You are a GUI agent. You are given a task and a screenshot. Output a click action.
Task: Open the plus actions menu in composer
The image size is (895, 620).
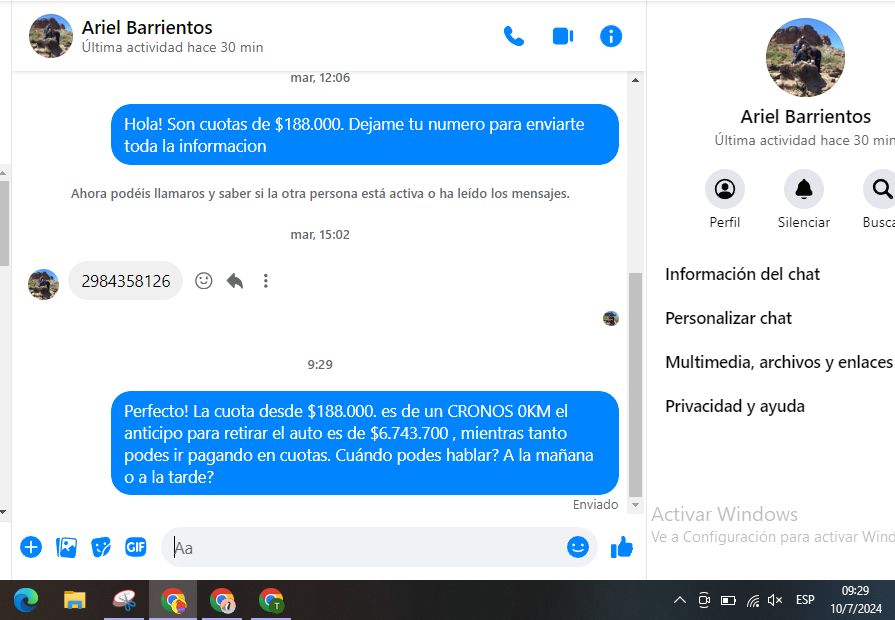pos(31,547)
